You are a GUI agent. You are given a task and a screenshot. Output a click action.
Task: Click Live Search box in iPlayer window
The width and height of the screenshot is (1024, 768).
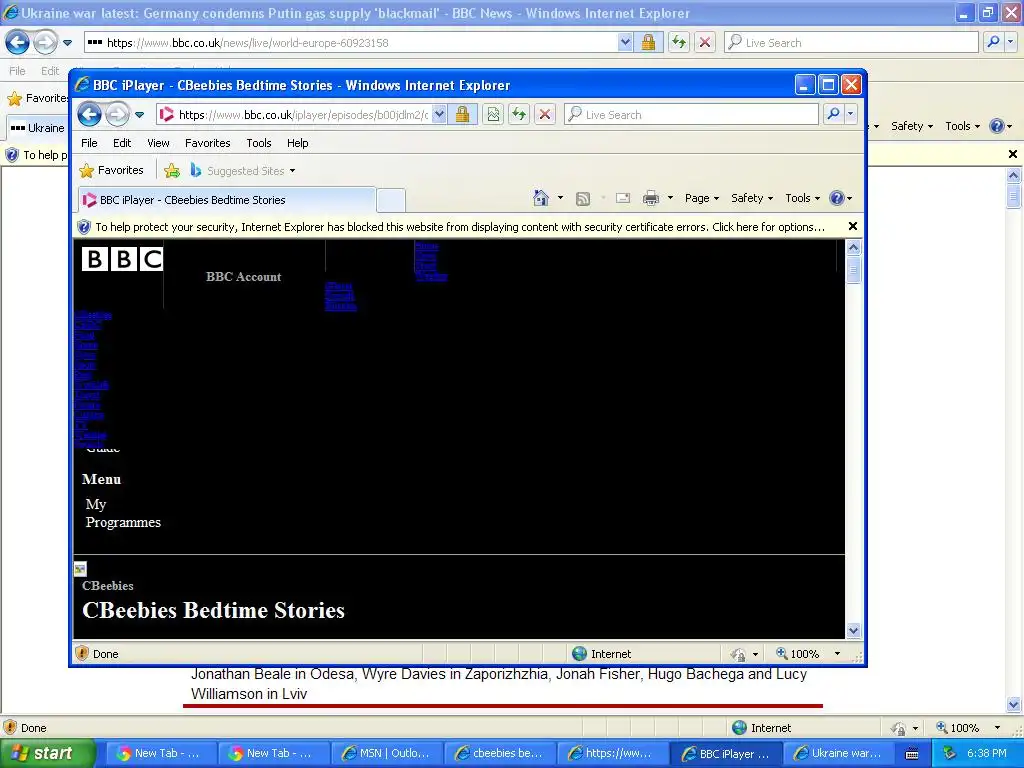[x=691, y=115]
